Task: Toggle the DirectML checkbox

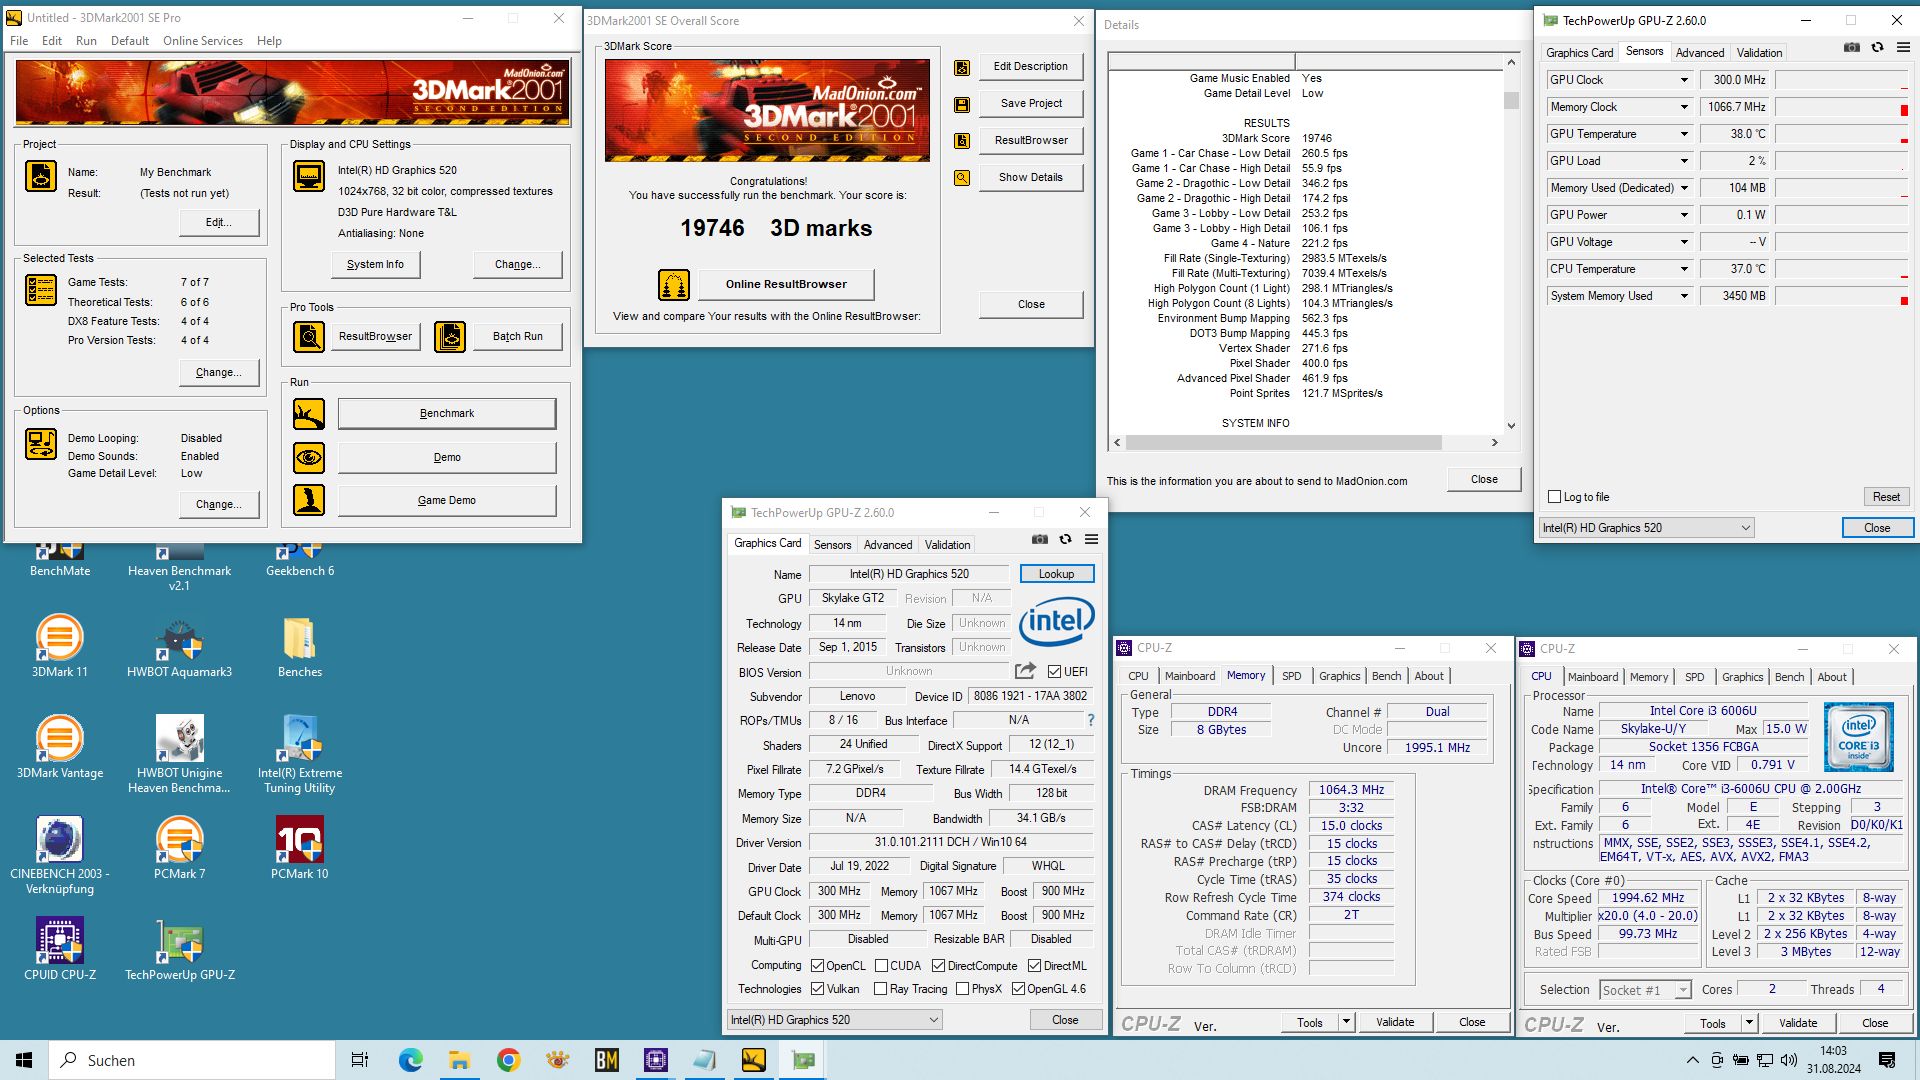Action: 1034,966
